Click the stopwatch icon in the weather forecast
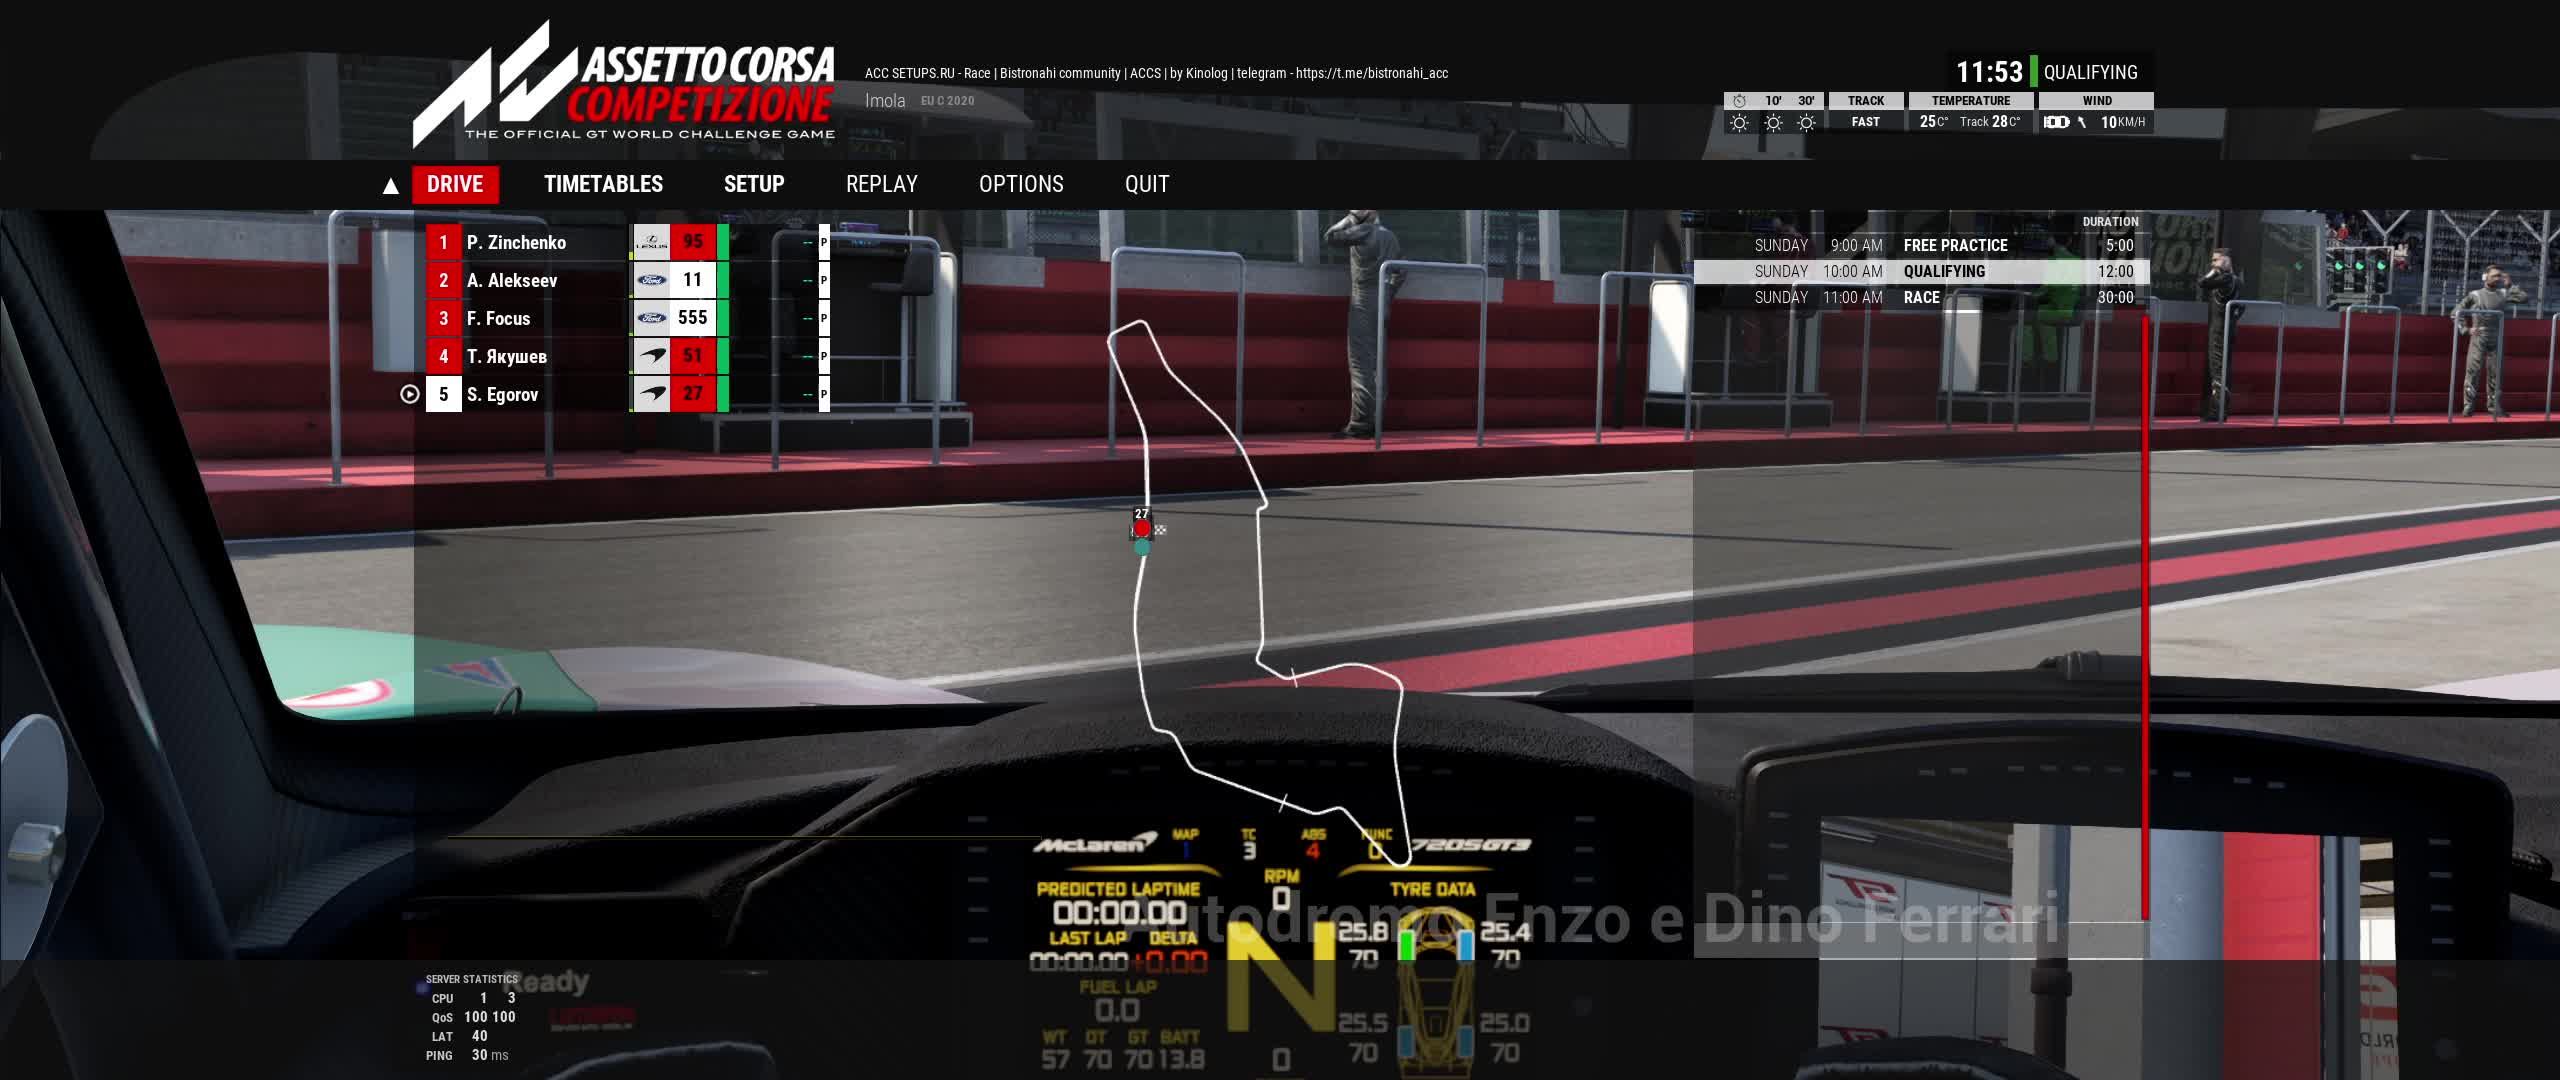The image size is (2560, 1080). 1740,101
